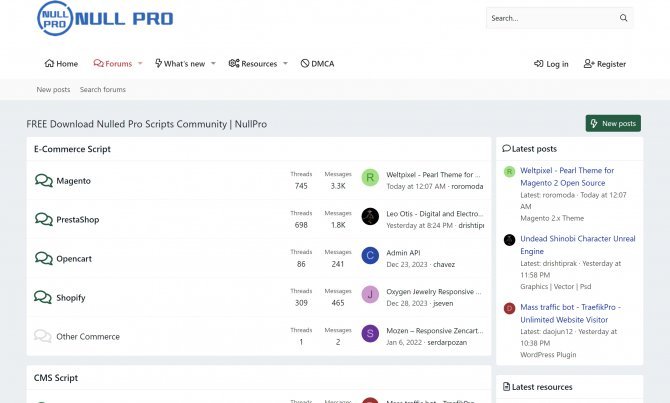
Task: Click the Resources gear icon
Action: [234, 63]
